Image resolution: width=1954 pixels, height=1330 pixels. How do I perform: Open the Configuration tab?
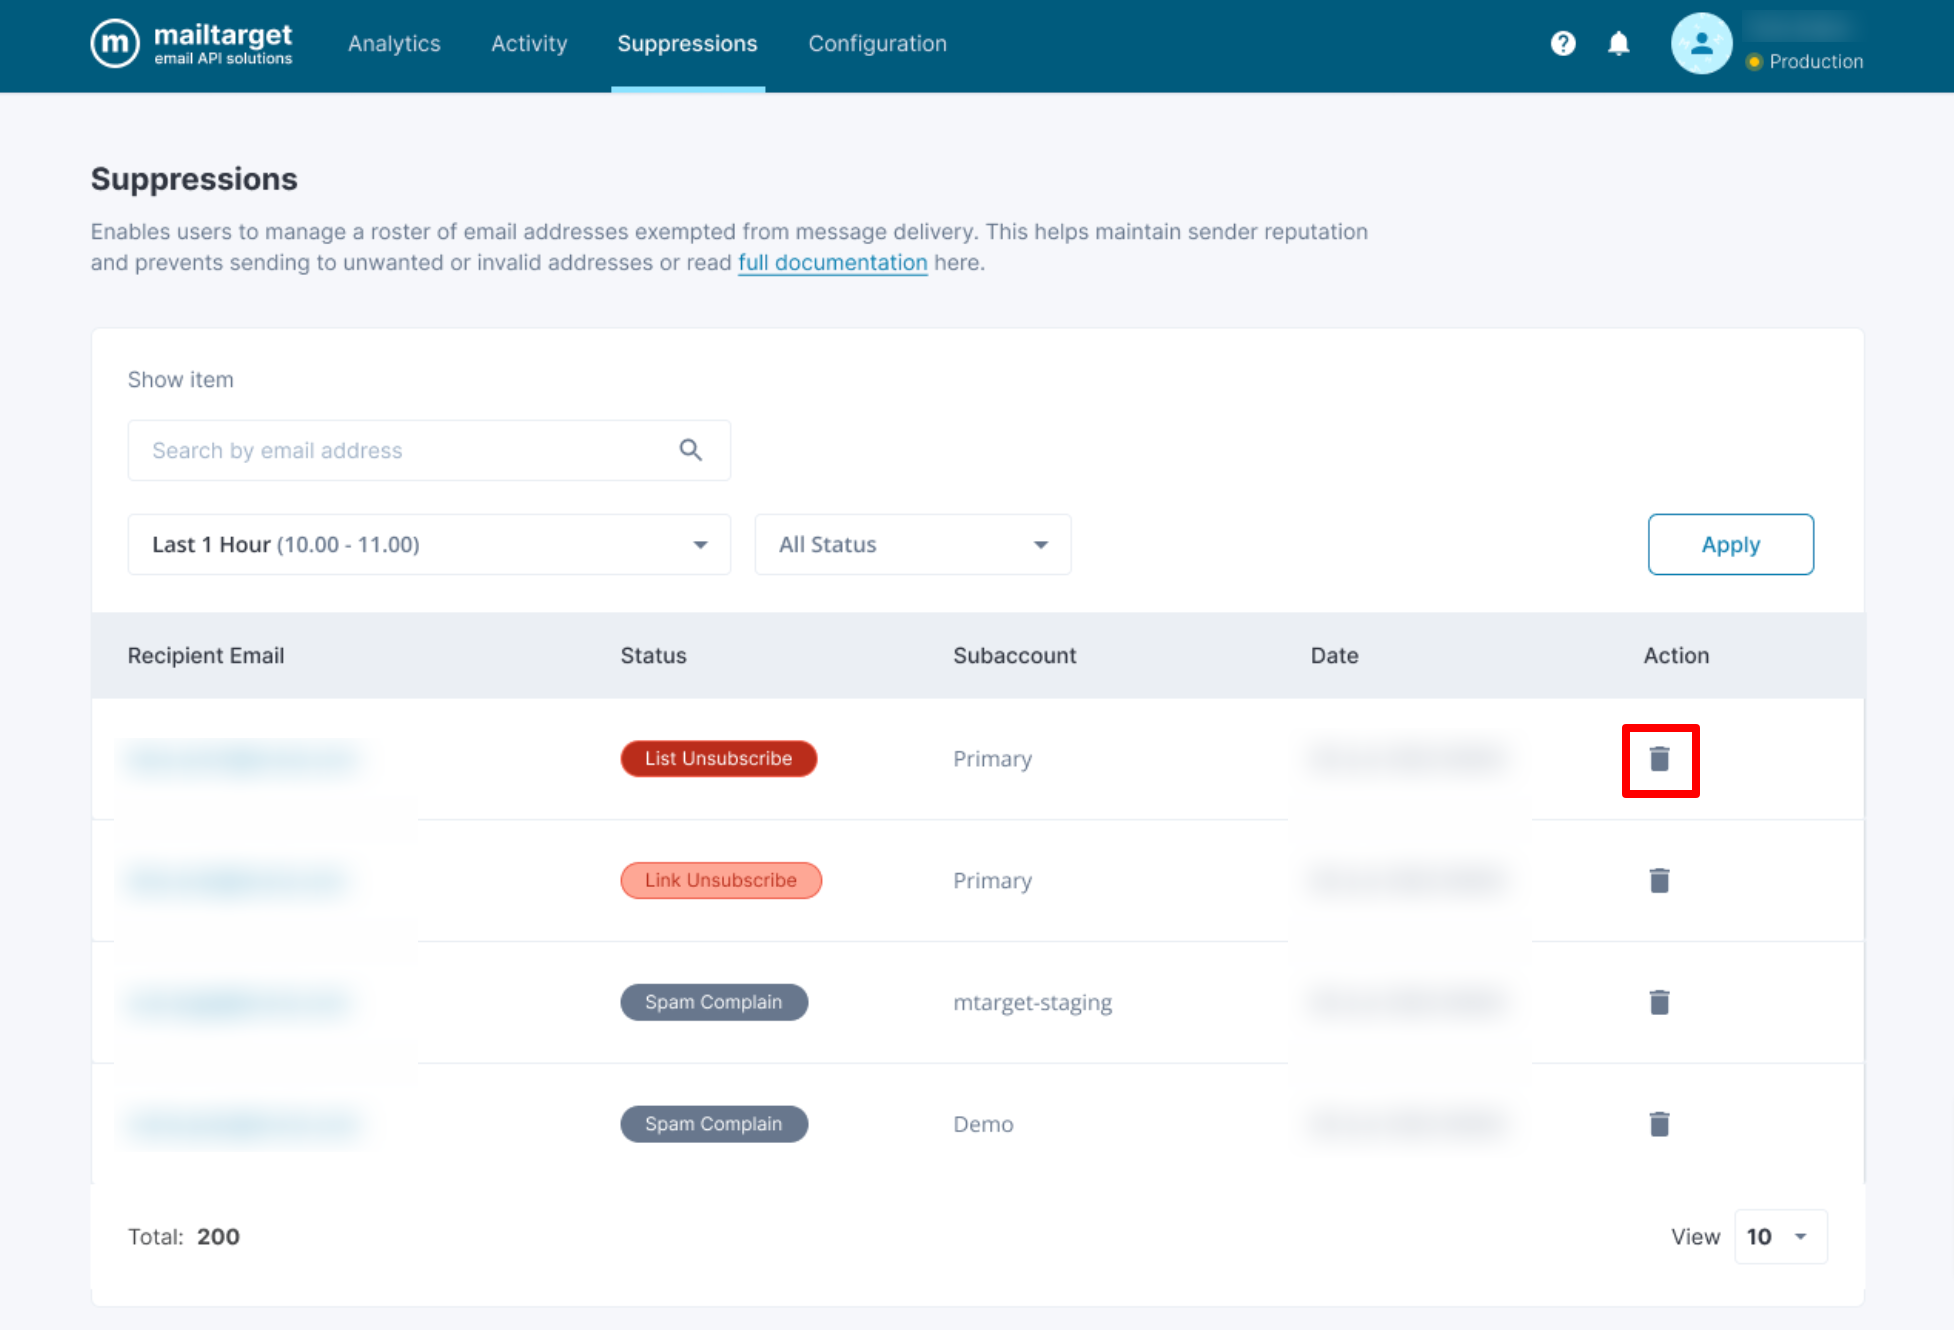point(877,44)
